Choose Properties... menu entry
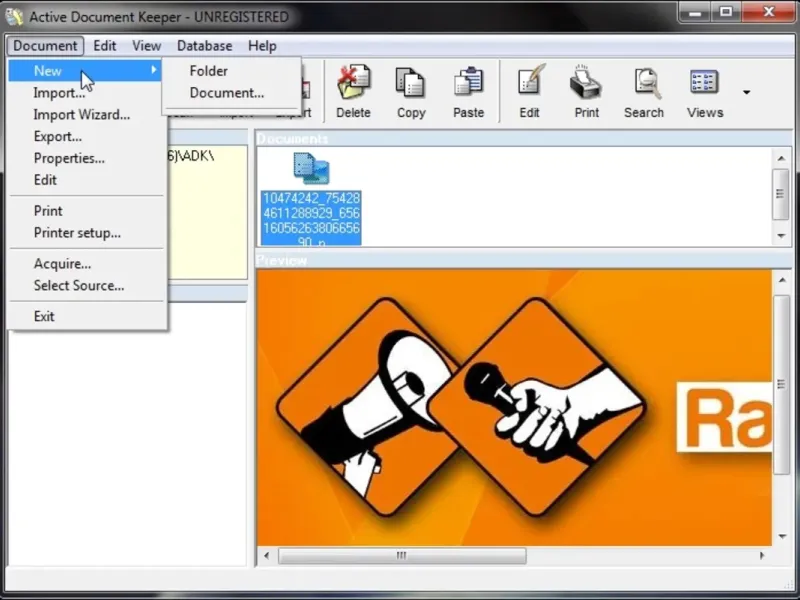 [69, 158]
